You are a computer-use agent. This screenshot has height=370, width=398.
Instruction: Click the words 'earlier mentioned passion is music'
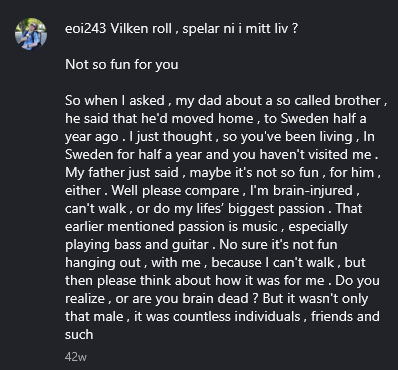coord(171,227)
